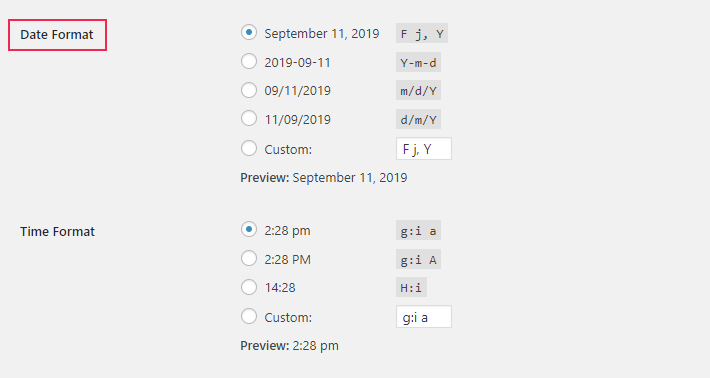Screen dimensions: 710x378
Task: Click the Time Format label
Action: coord(58,231)
